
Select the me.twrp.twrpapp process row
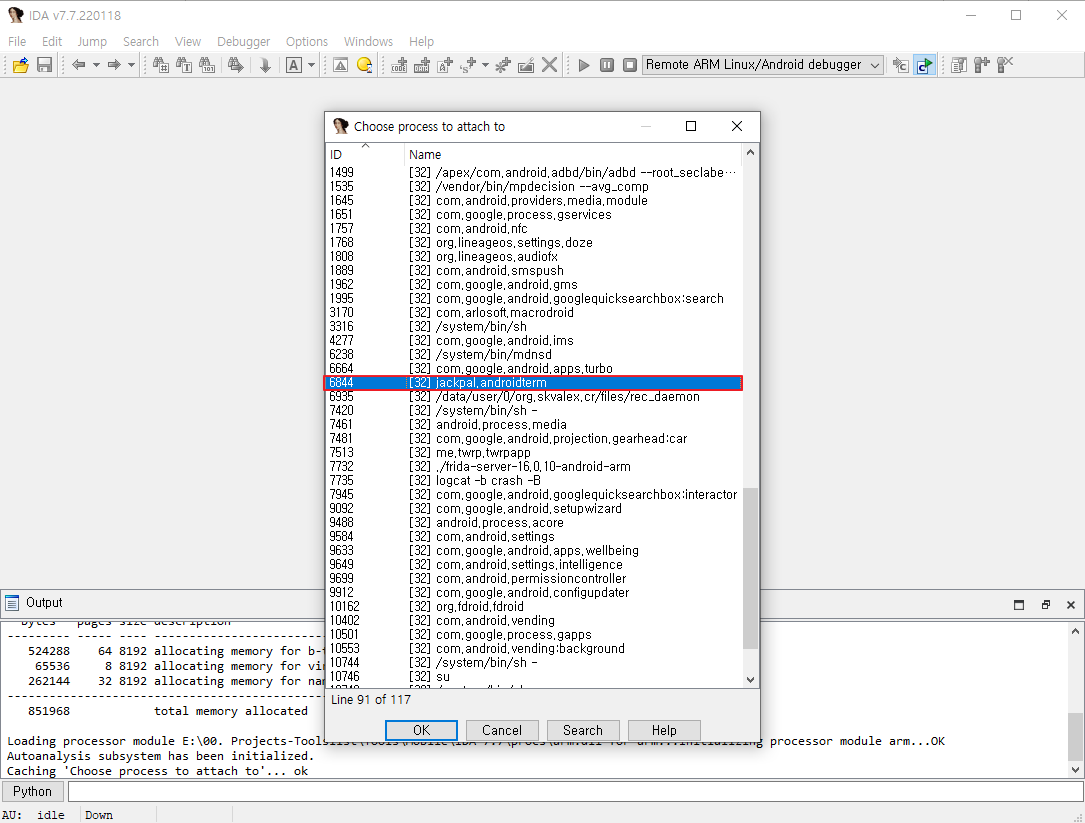[534, 453]
